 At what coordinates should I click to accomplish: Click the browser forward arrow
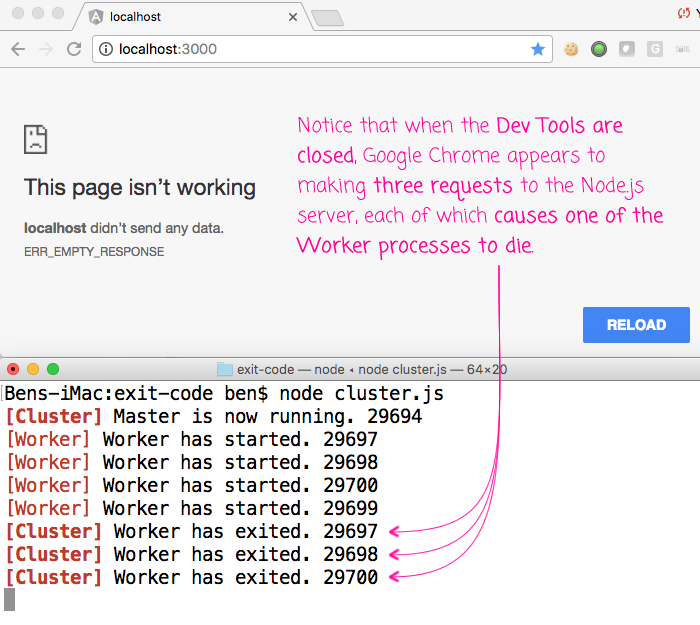pos(46,49)
